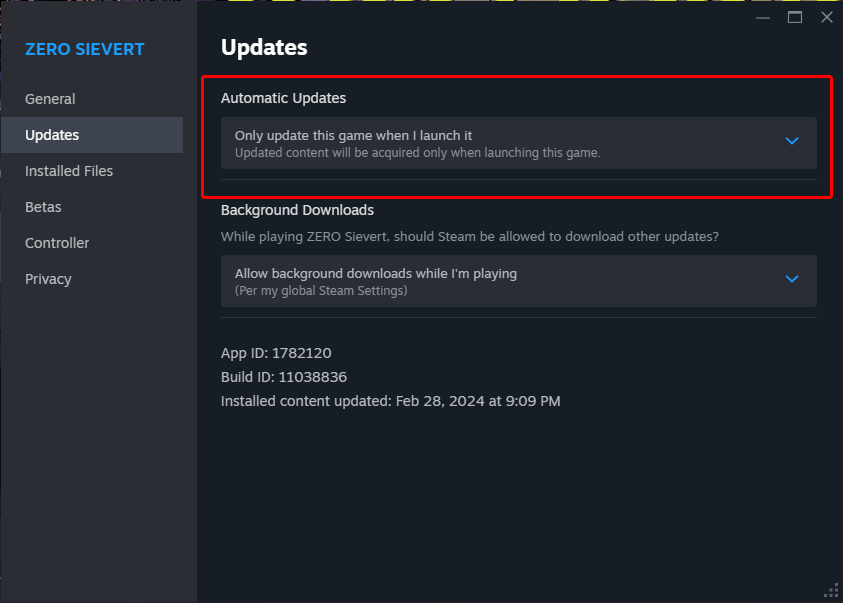Maximize the properties window

pyautogui.click(x=795, y=18)
